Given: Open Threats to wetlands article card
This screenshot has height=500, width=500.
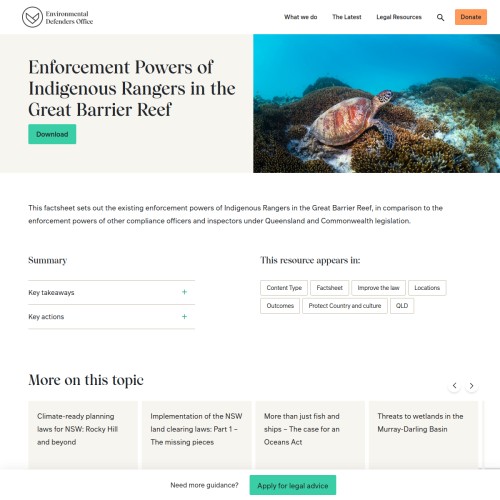Looking at the screenshot, I should [423, 435].
